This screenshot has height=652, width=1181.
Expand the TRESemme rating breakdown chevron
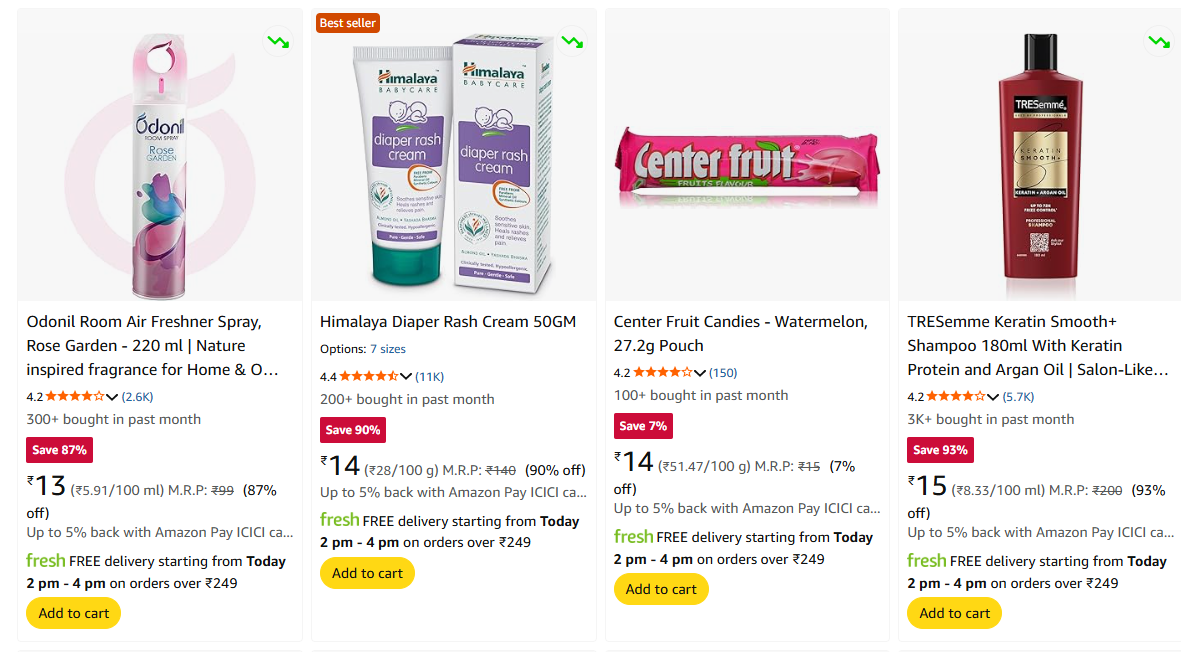tap(993, 397)
